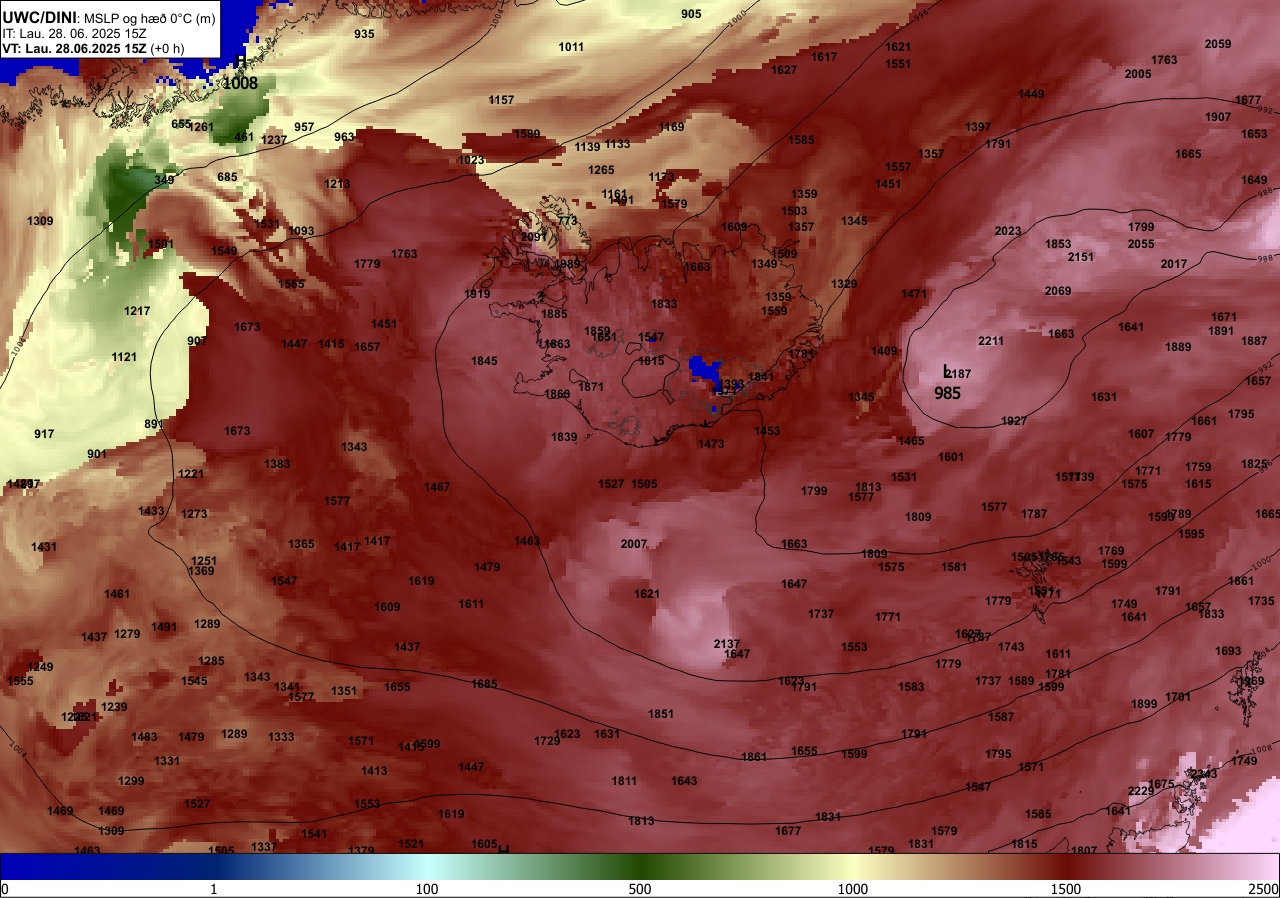Click the low pressure label 985

(x=947, y=393)
